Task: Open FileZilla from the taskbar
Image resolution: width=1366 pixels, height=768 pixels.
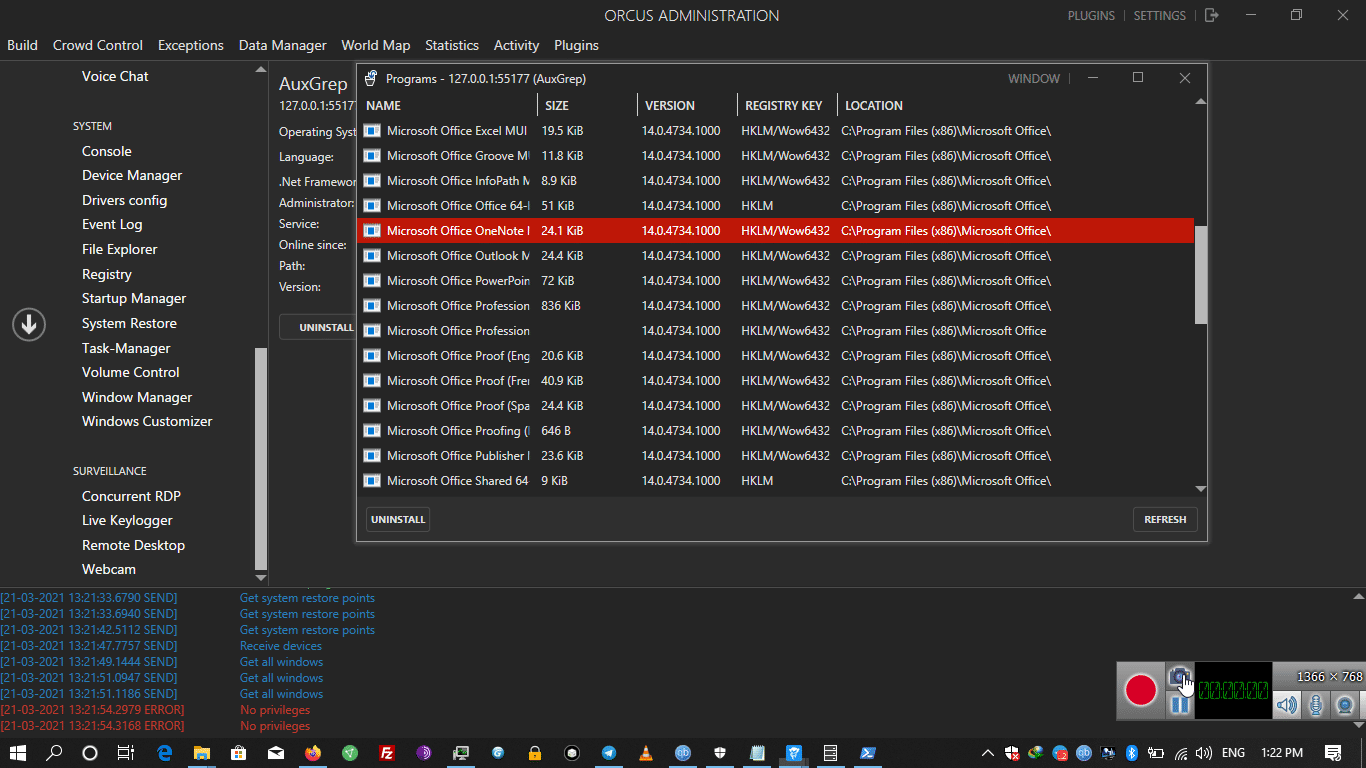Action: pyautogui.click(x=386, y=753)
